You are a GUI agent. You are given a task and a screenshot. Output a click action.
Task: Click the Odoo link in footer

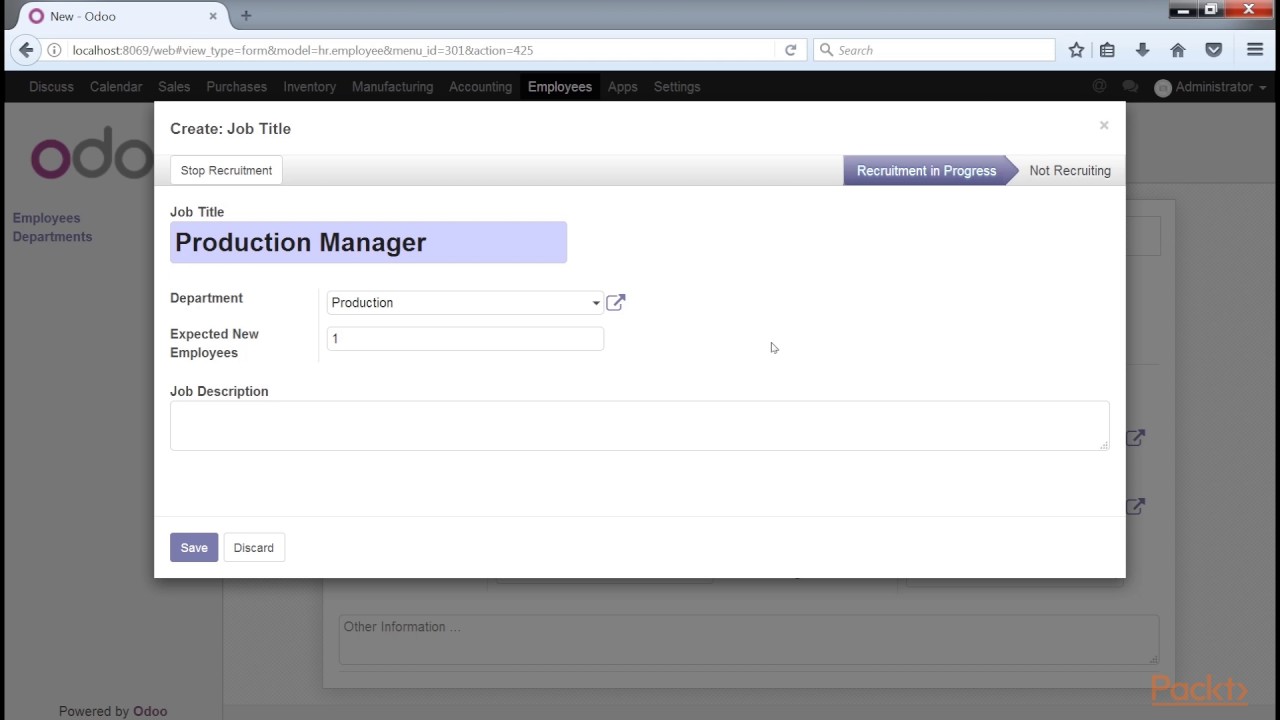click(x=150, y=711)
